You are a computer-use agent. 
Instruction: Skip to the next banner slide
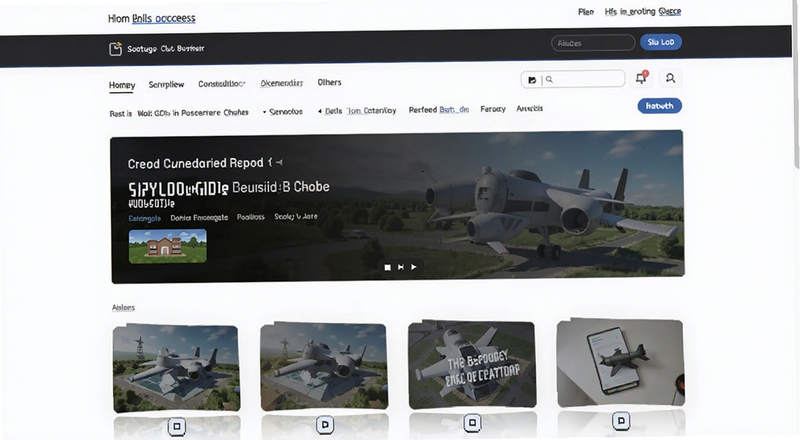click(x=401, y=267)
